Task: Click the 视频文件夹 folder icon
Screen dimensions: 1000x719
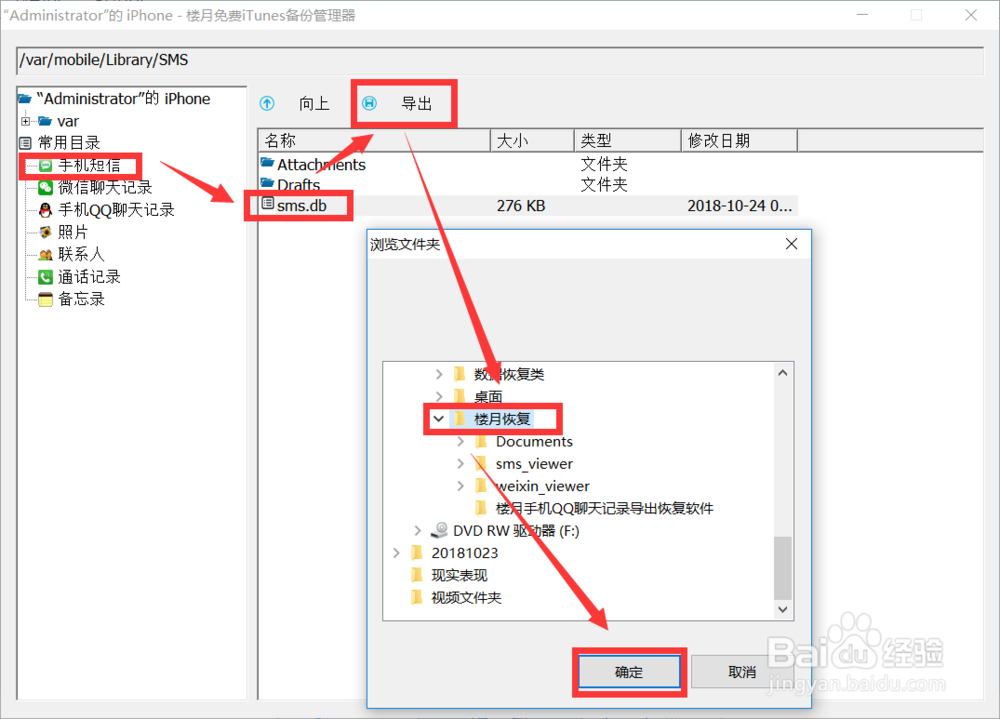Action: 417,597
